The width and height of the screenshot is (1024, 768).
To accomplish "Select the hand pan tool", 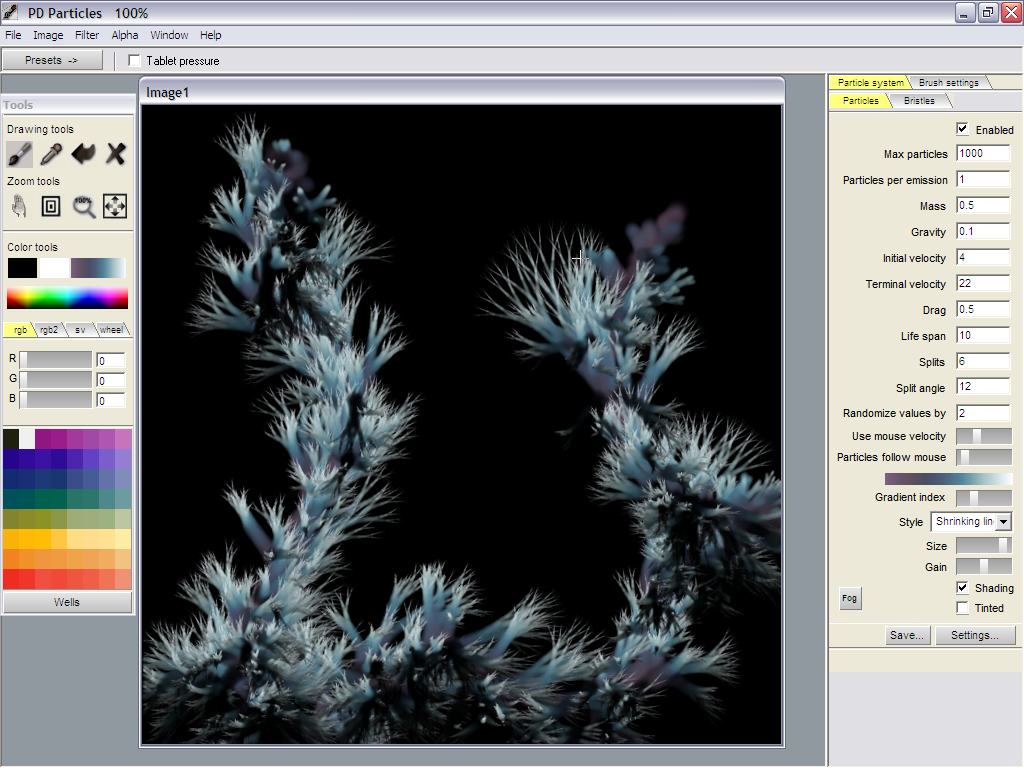I will (x=19, y=206).
